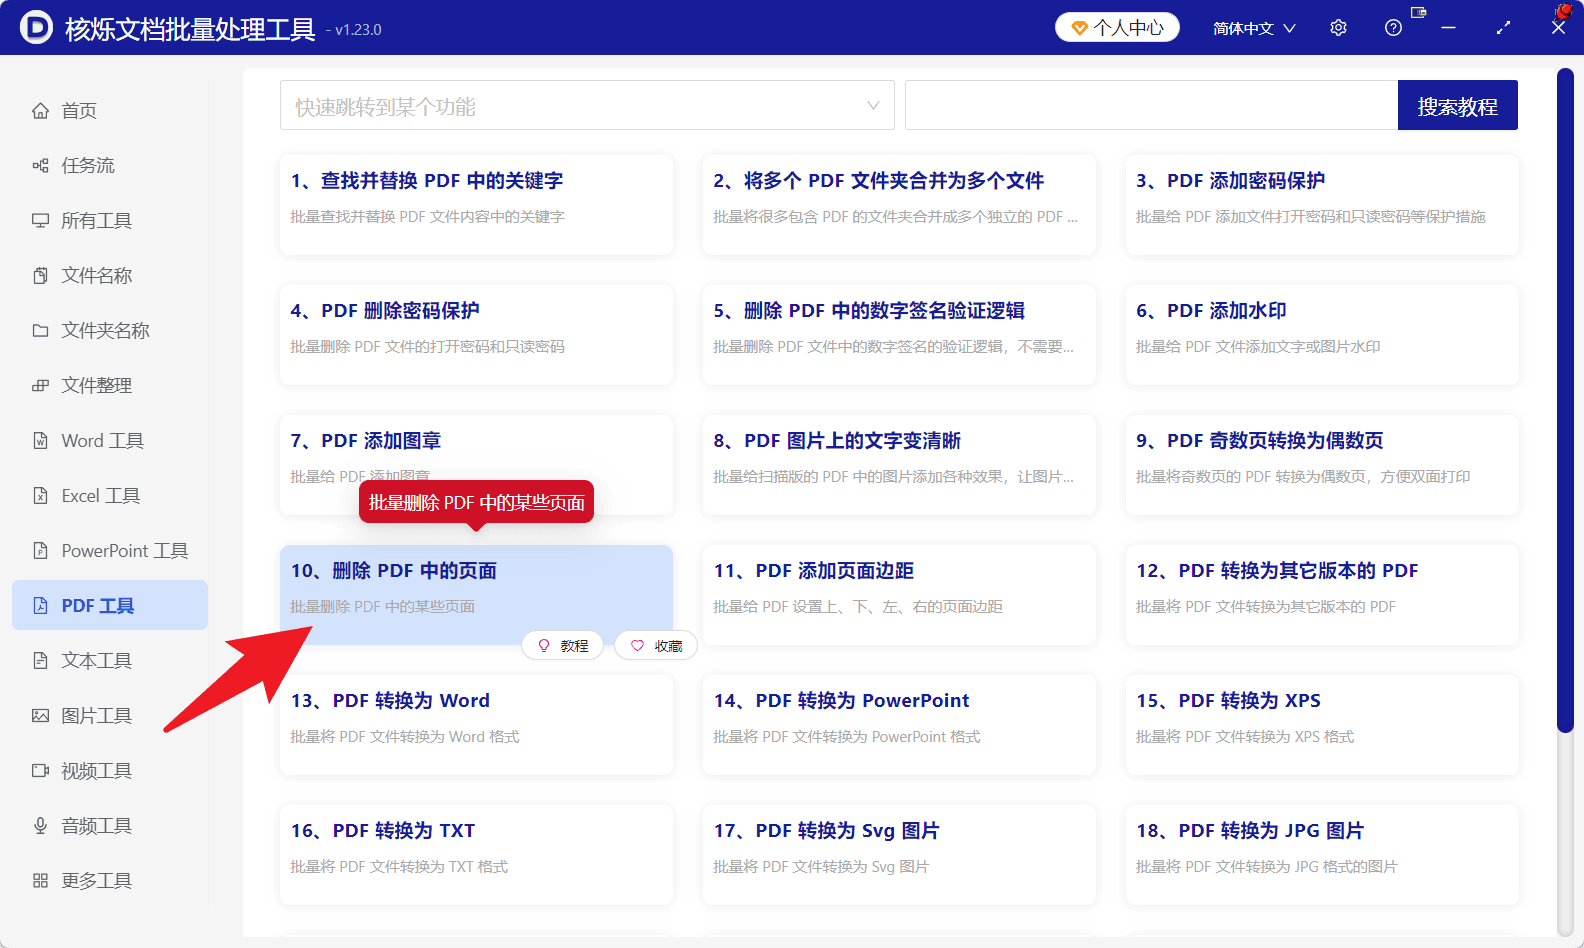The height and width of the screenshot is (948, 1584).
Task: Open tool 1 查找并替换 PDF 中的关键字
Action: pos(476,205)
